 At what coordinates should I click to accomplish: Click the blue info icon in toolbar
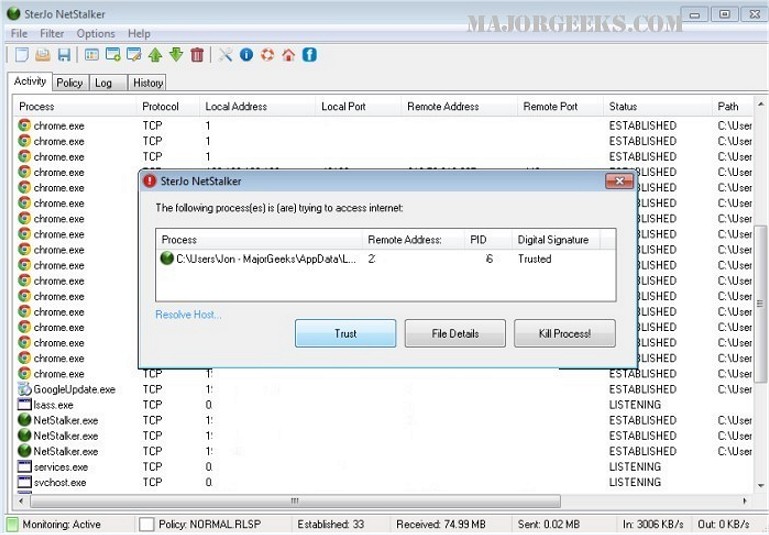[246, 54]
